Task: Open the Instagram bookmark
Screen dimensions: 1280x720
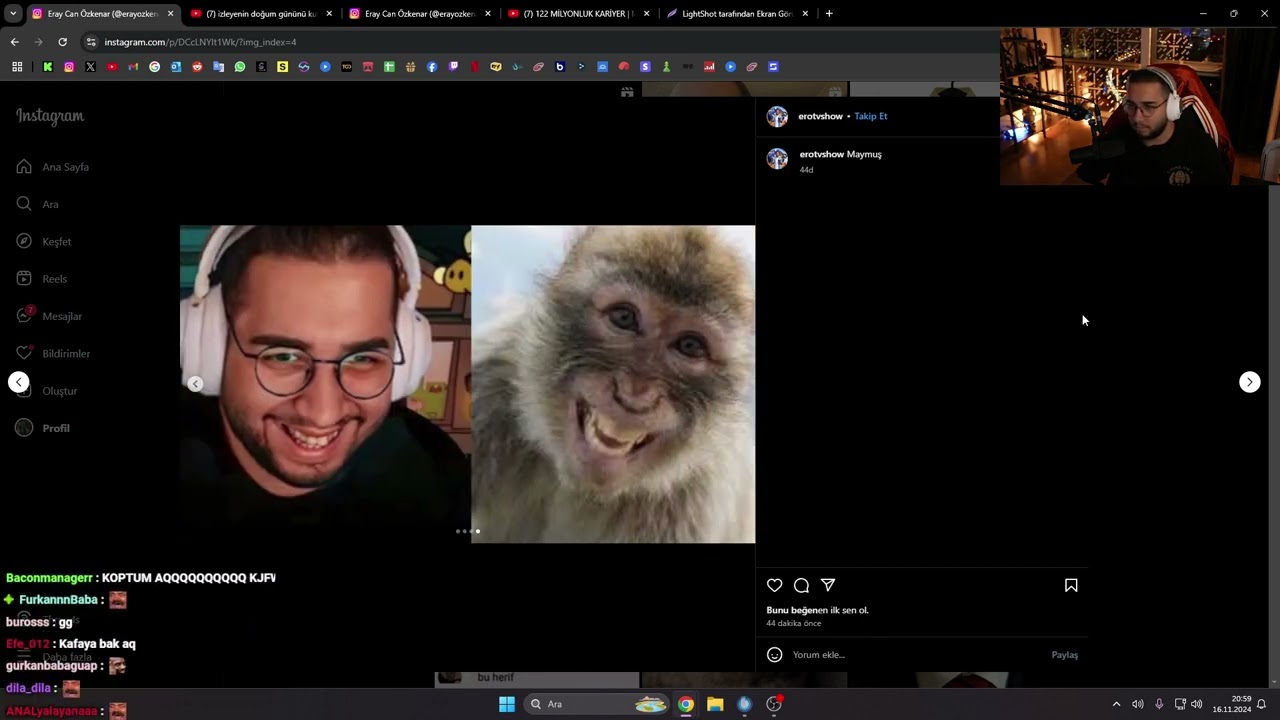Action: click(x=69, y=67)
